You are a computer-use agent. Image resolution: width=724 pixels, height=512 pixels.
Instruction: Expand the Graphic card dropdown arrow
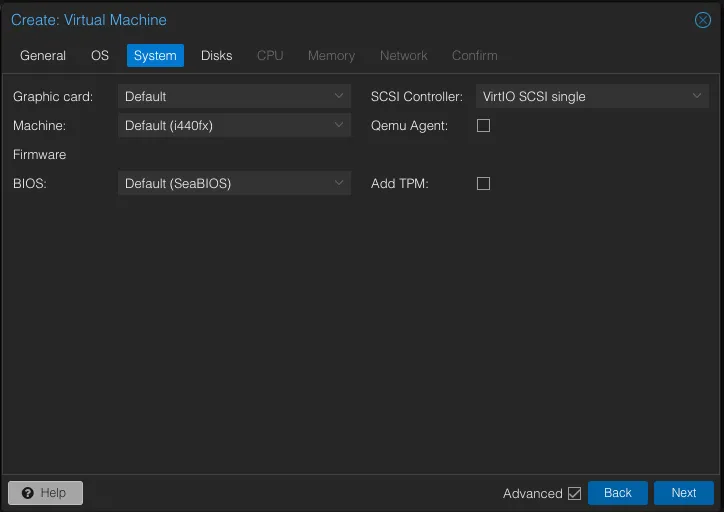(x=339, y=97)
